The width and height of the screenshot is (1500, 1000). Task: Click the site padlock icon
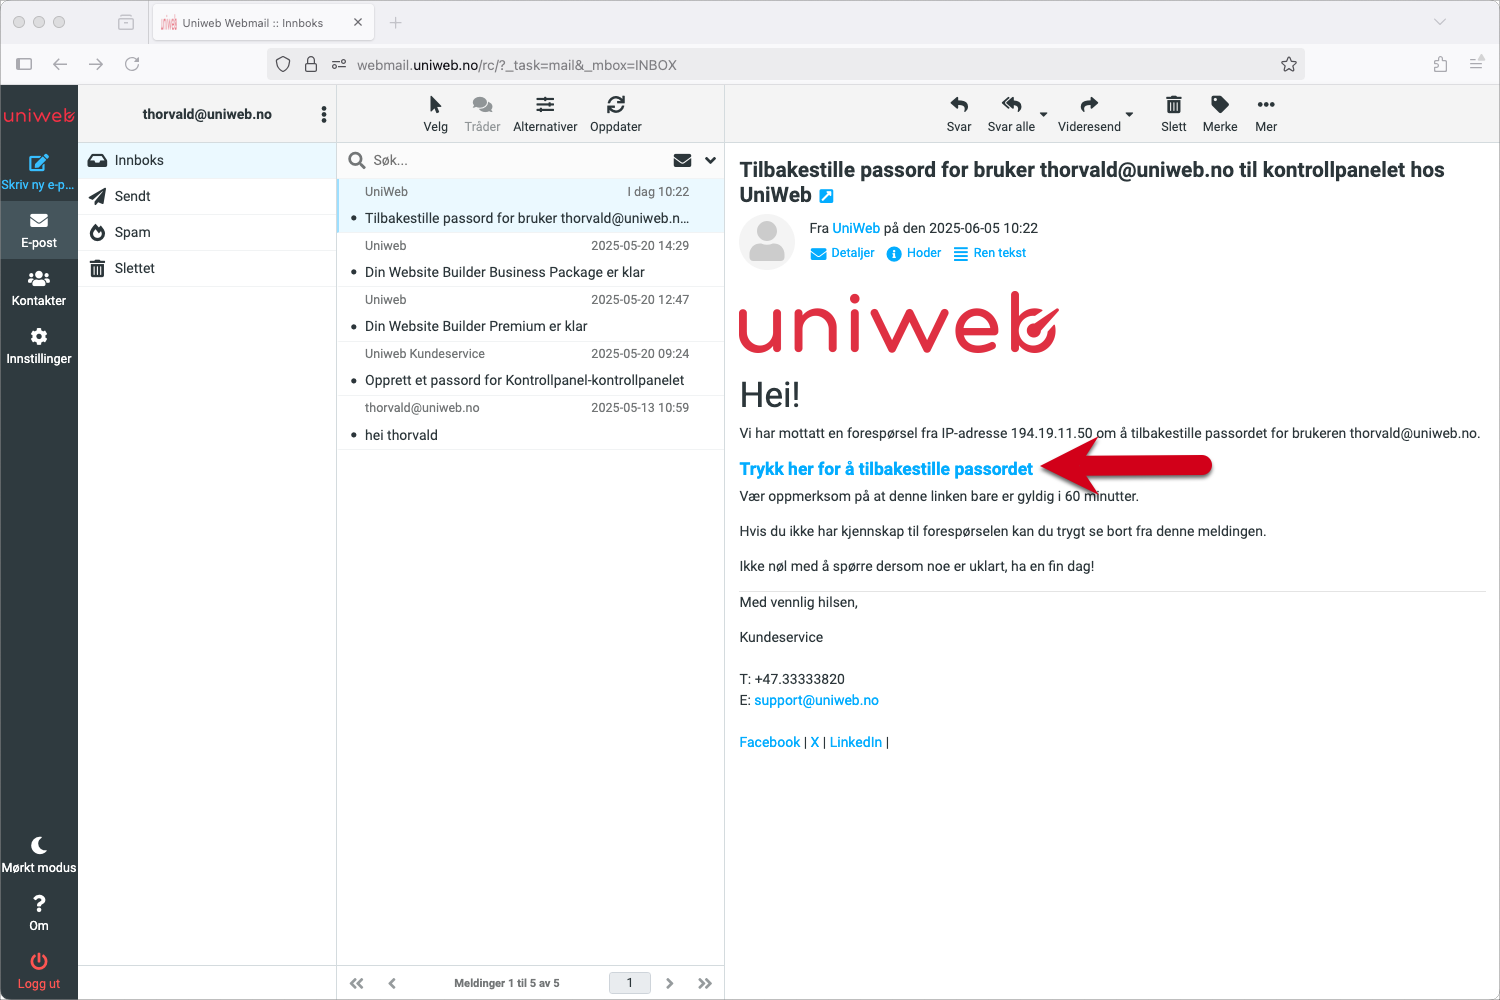tap(311, 64)
